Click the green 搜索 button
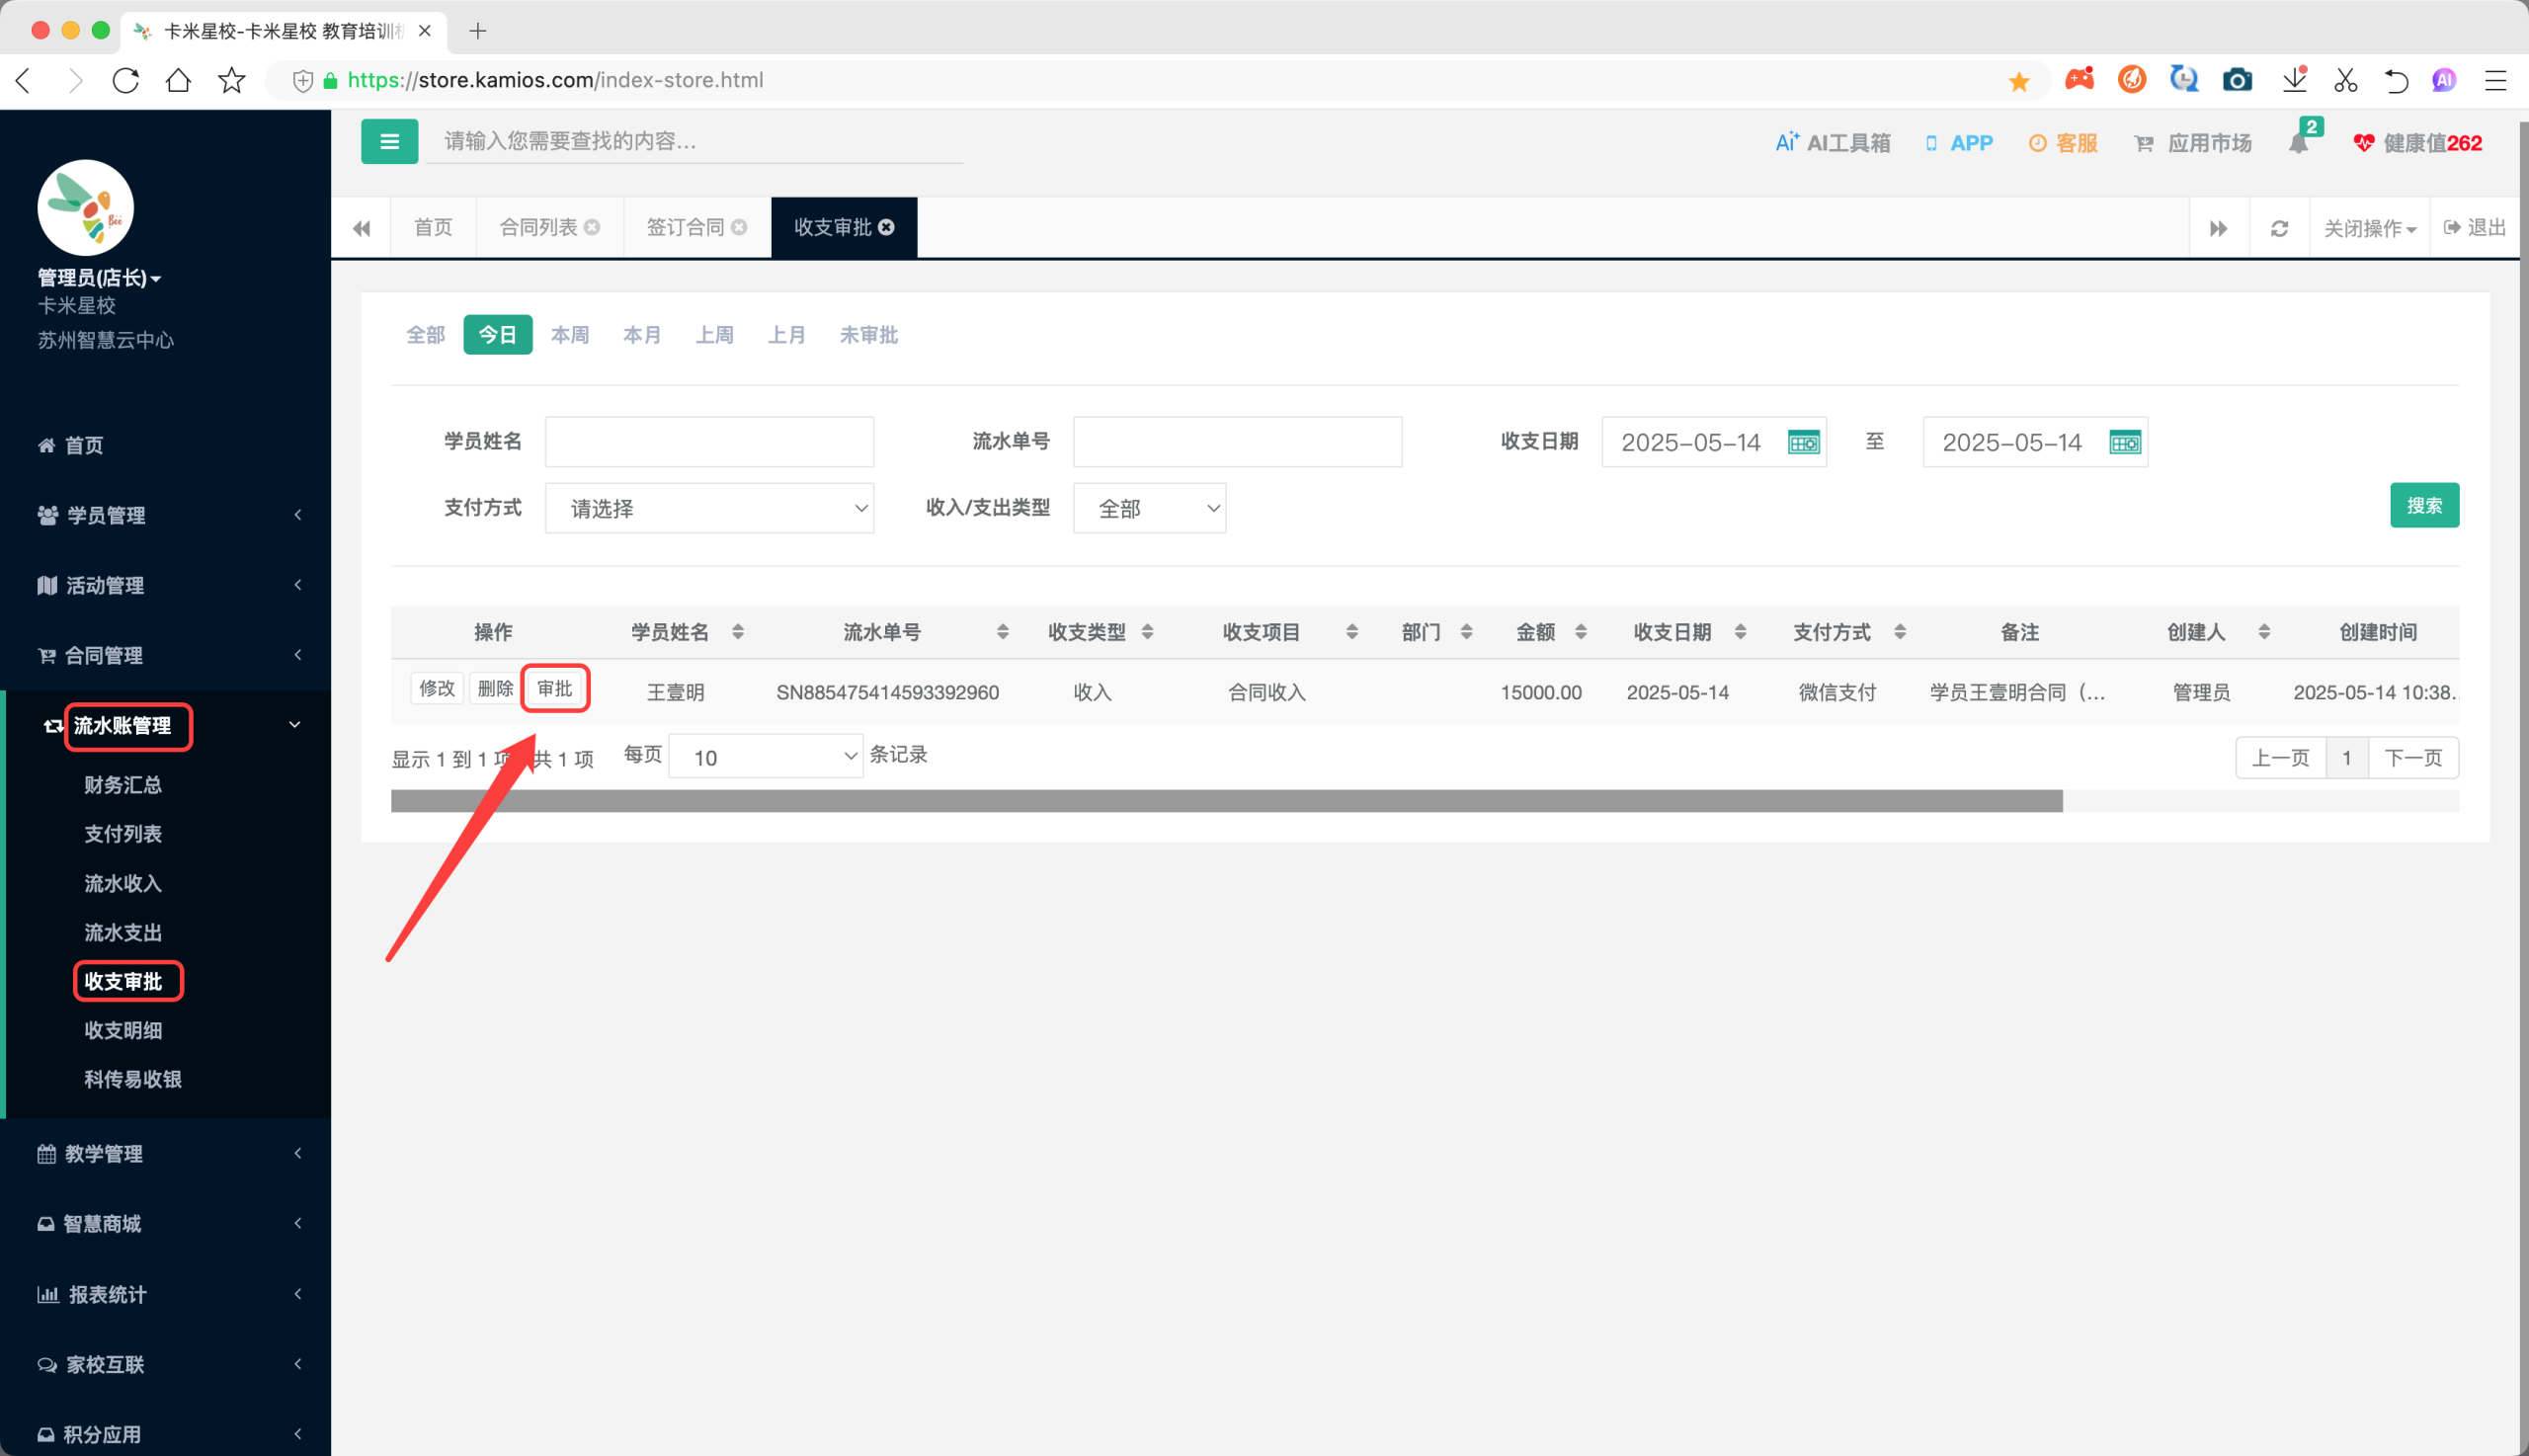This screenshot has width=2529, height=1456. tap(2424, 505)
